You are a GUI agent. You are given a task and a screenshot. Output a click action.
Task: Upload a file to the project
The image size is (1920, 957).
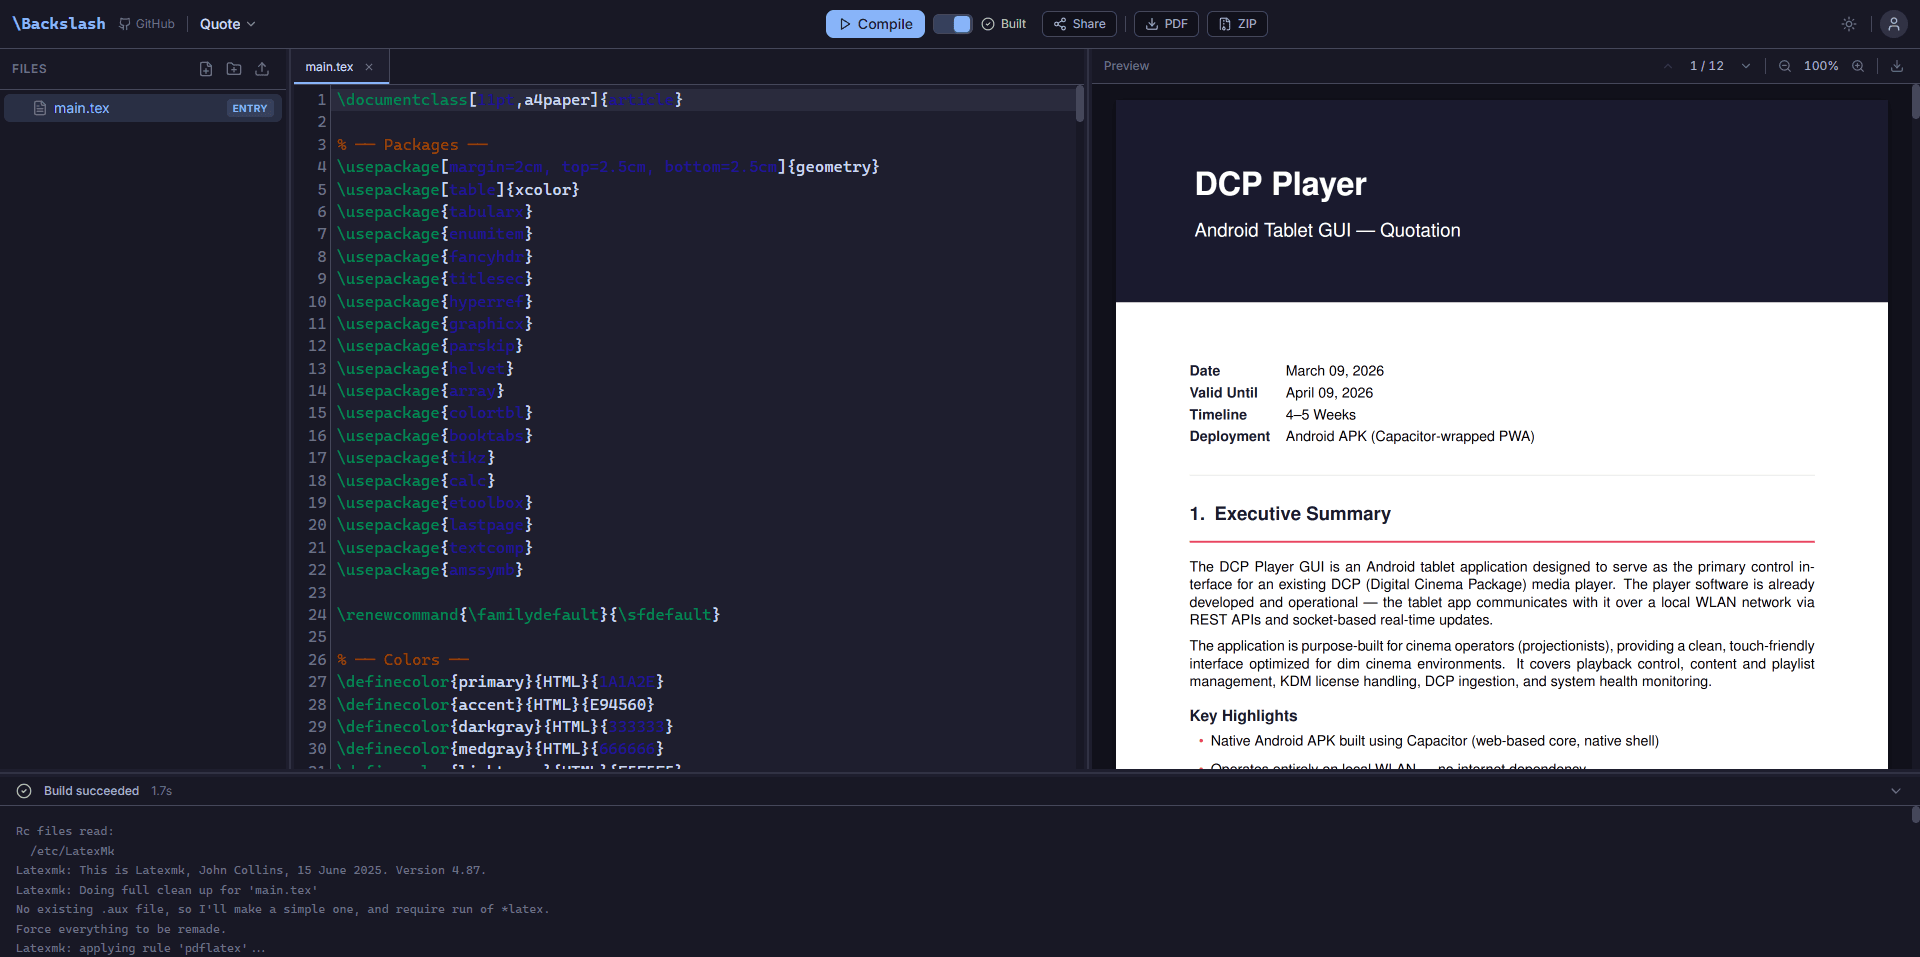(x=262, y=68)
